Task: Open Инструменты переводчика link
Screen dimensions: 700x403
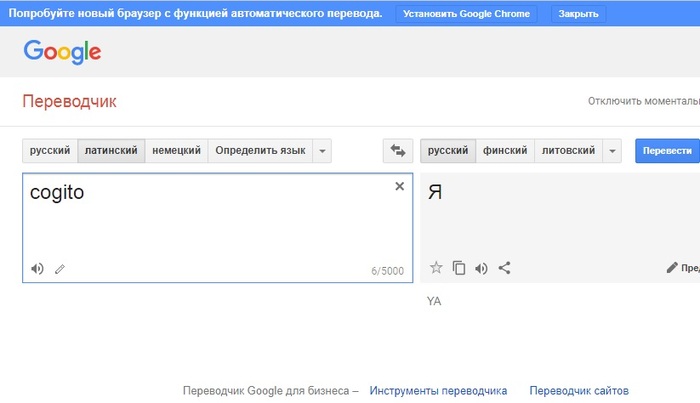Action: click(x=438, y=391)
